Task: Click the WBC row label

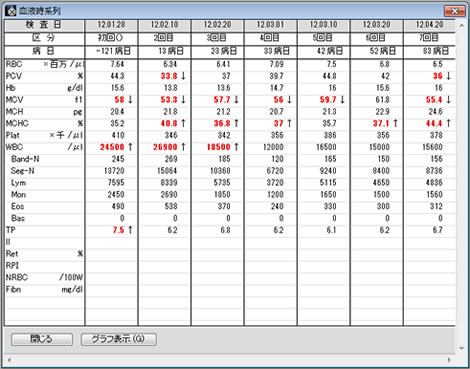Action: click(x=14, y=147)
